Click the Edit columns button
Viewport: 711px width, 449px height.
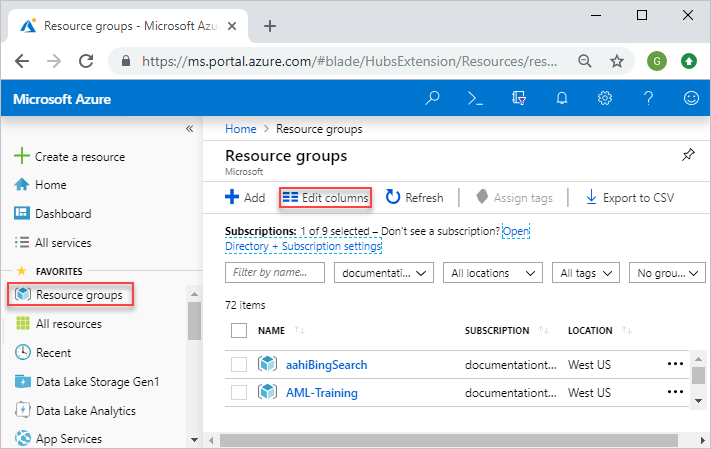[325, 198]
